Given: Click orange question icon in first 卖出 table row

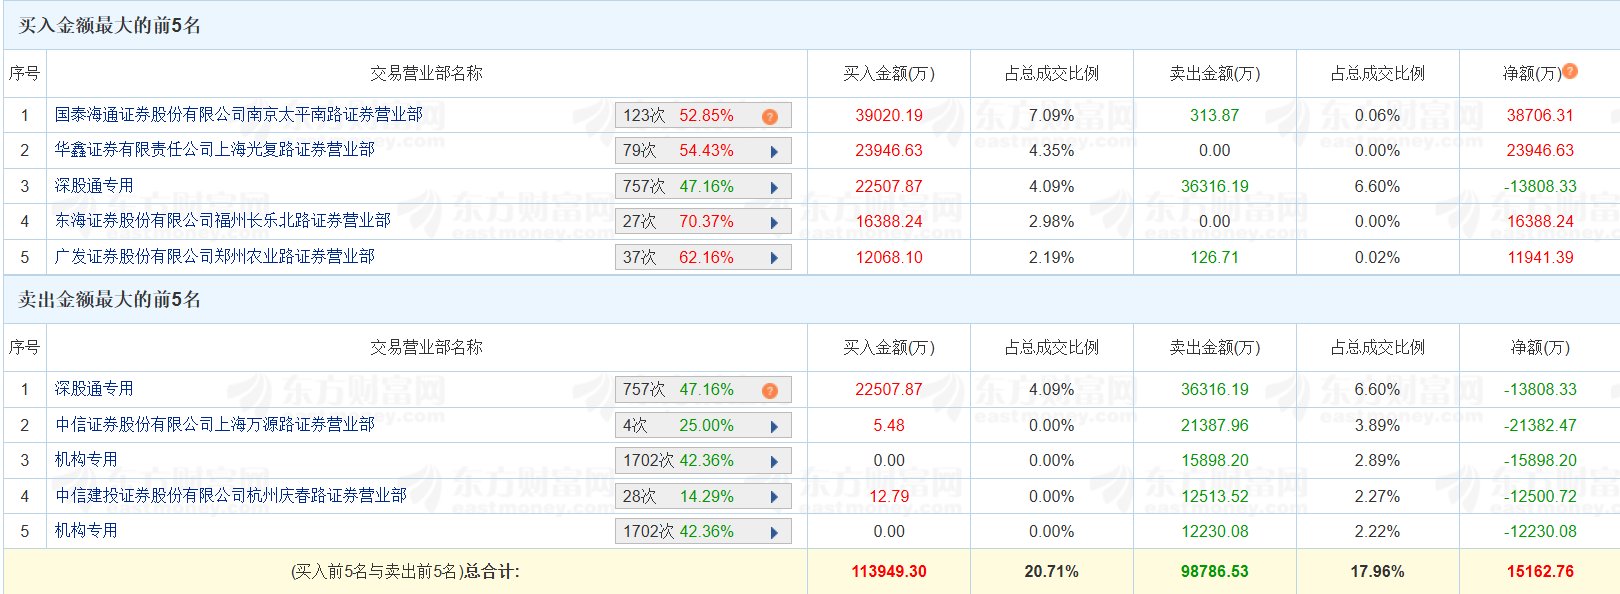Looking at the screenshot, I should coord(769,391).
